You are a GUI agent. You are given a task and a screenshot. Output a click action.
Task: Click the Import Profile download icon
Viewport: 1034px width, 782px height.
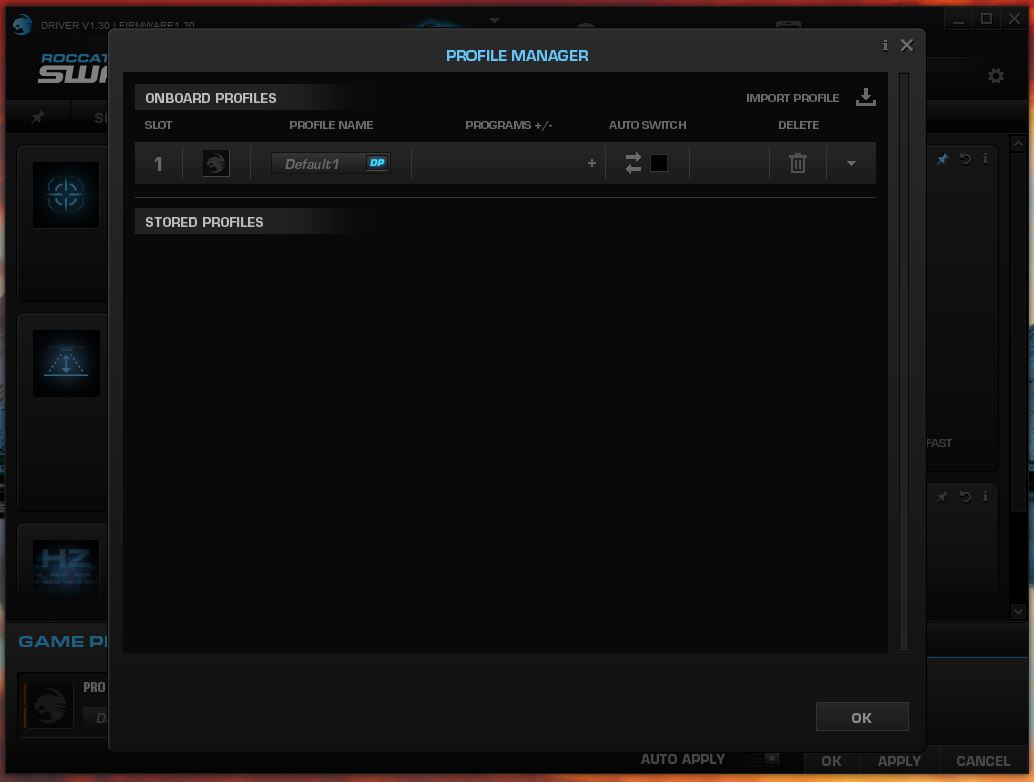pos(866,97)
